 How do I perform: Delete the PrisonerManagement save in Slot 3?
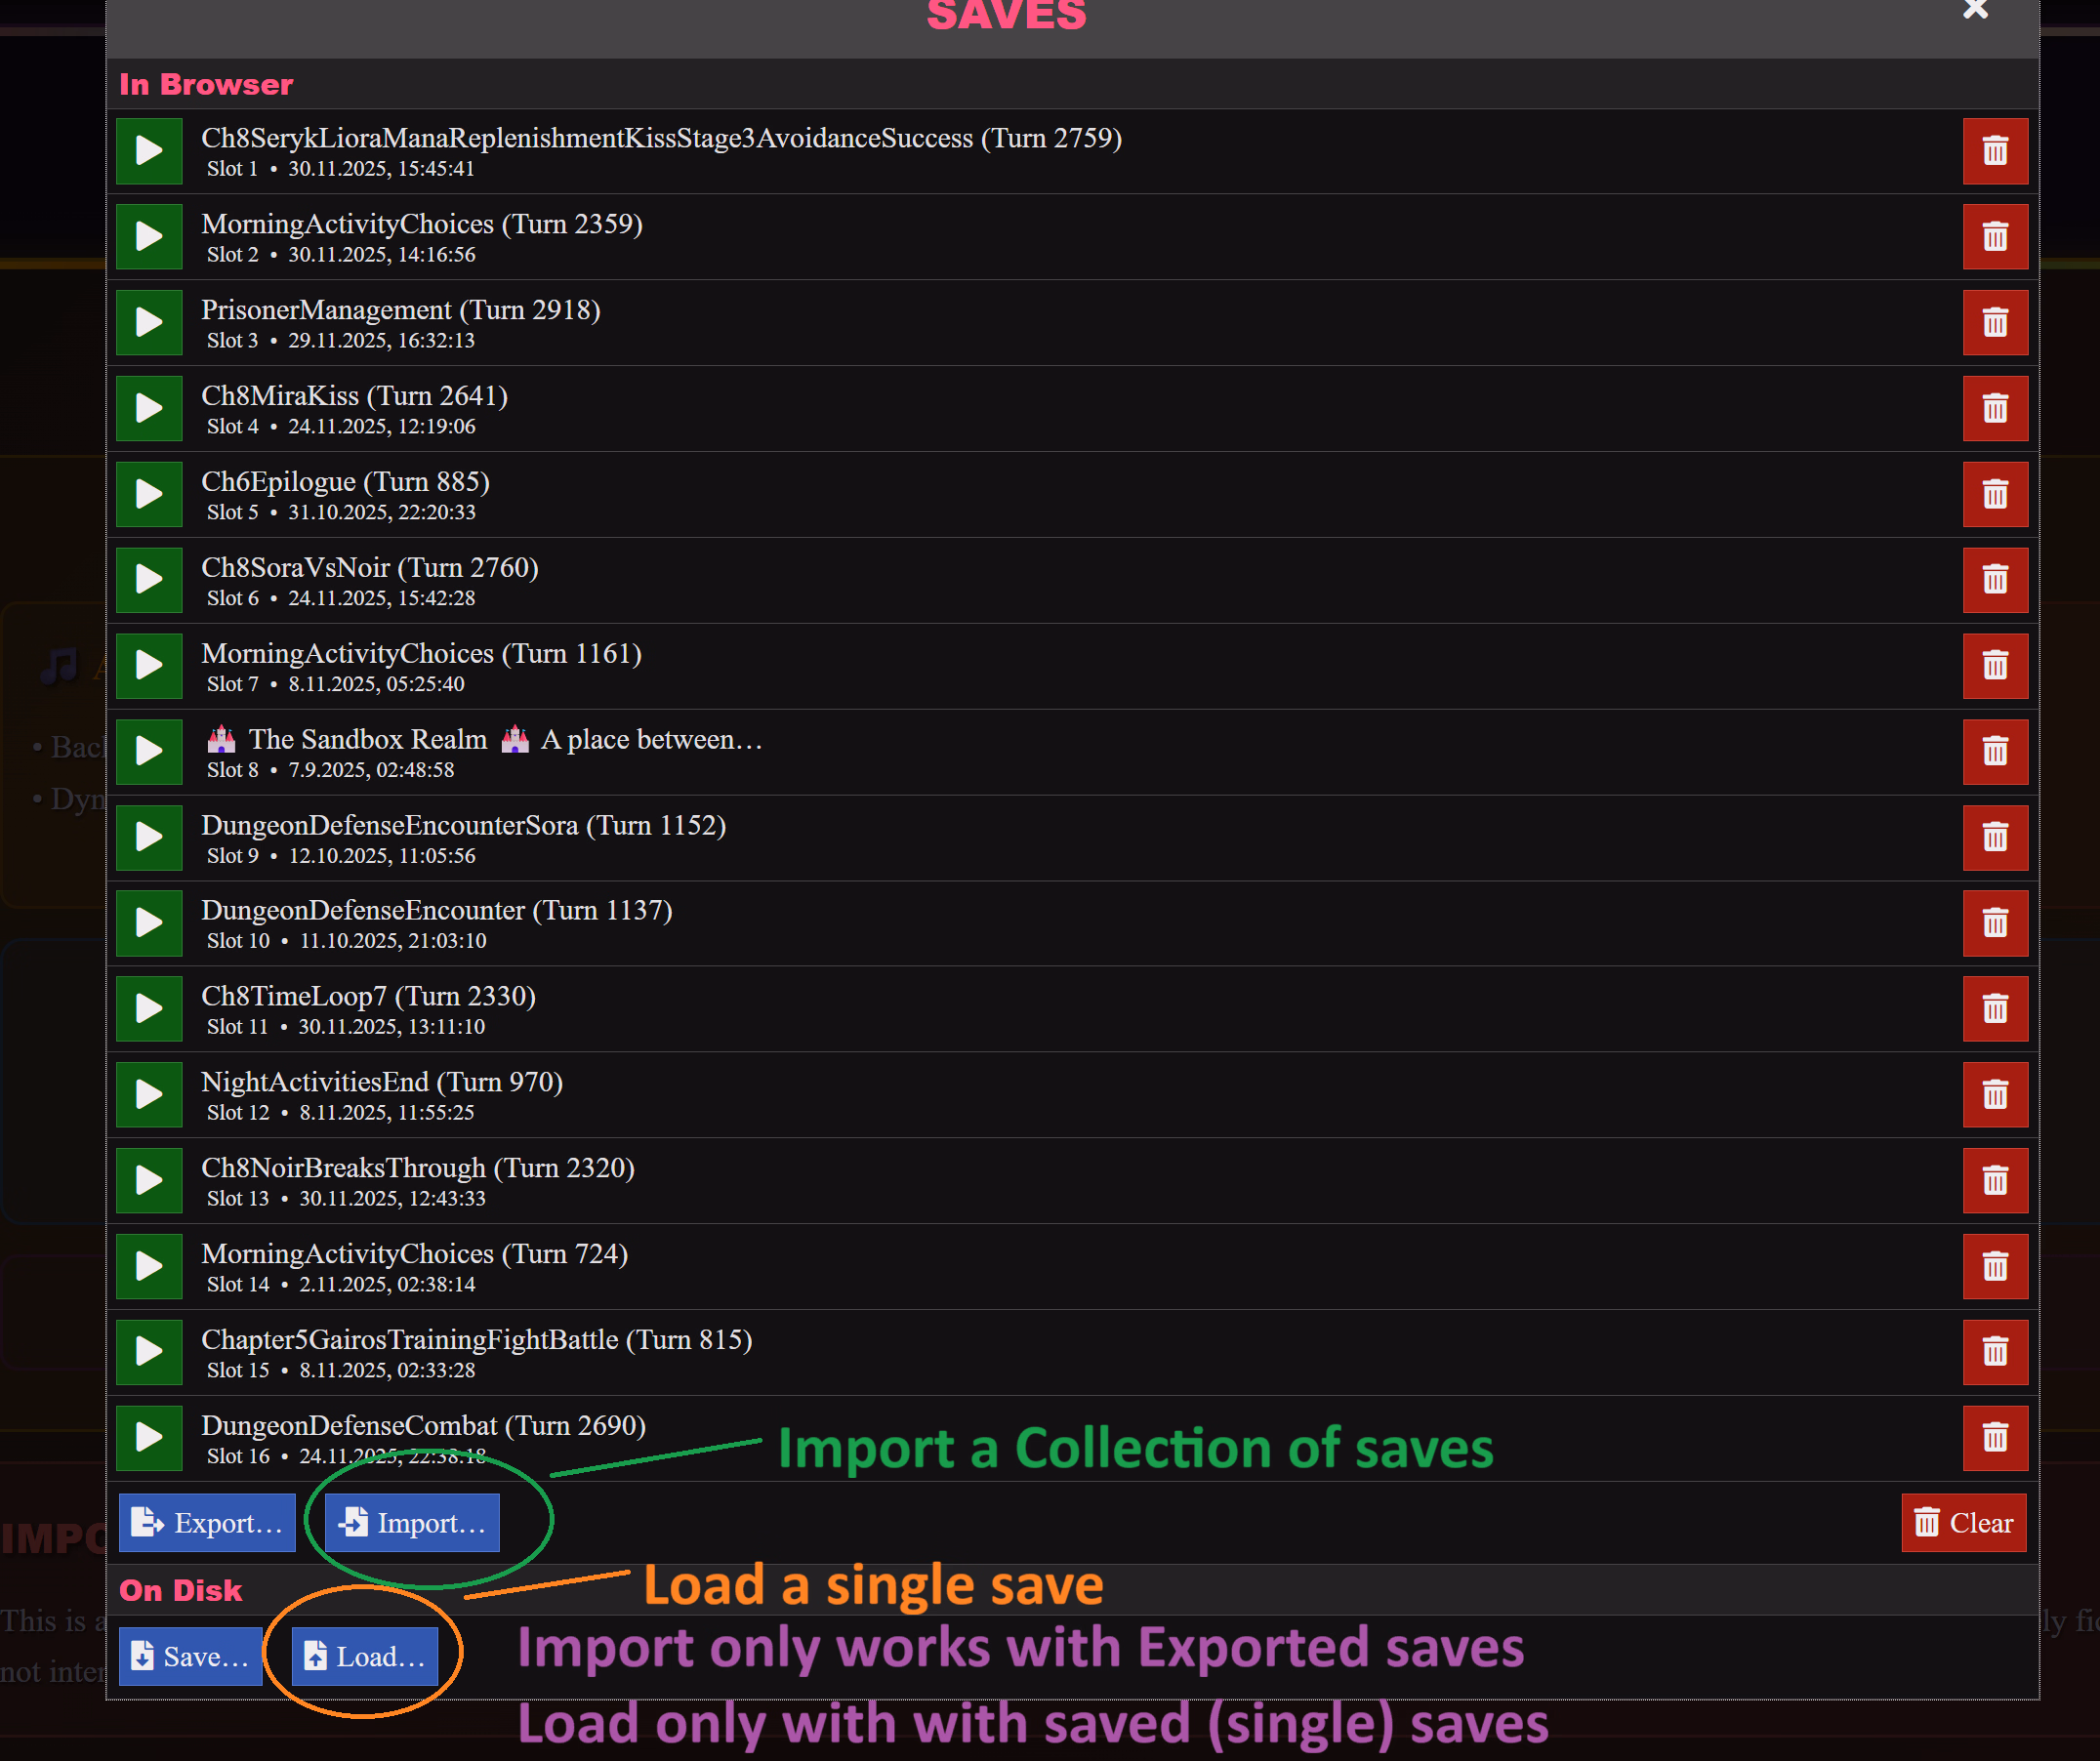(x=1994, y=323)
